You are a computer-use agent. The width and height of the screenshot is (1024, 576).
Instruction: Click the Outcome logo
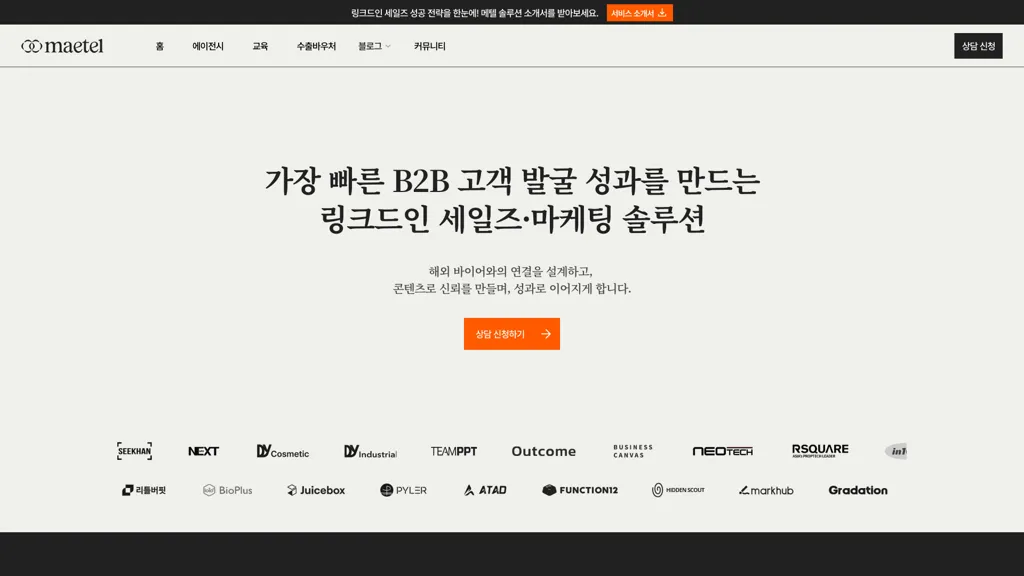click(x=543, y=451)
